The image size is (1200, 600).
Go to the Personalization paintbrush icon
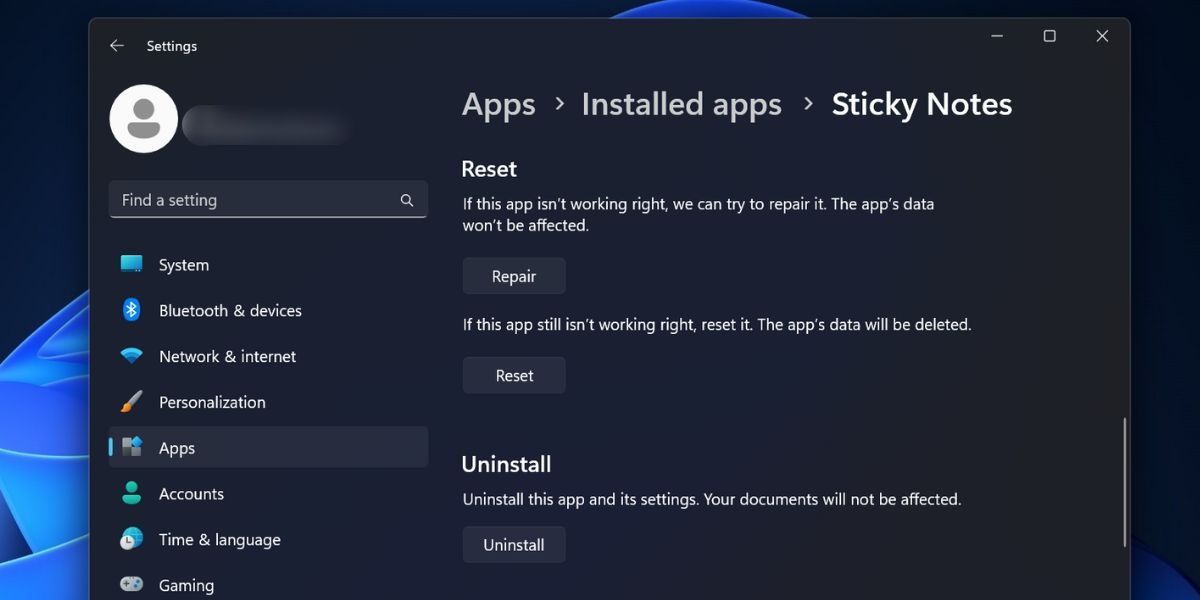[x=131, y=402]
